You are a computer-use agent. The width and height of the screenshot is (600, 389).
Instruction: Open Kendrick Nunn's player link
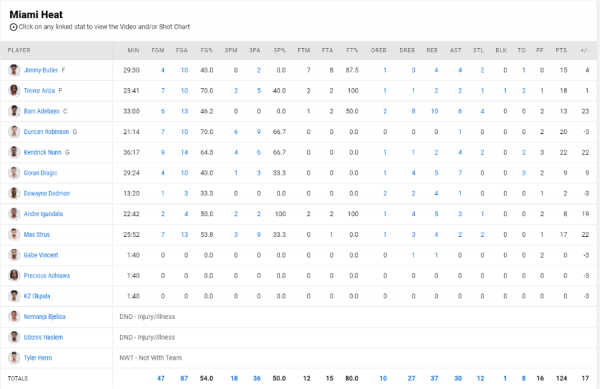tap(42, 152)
